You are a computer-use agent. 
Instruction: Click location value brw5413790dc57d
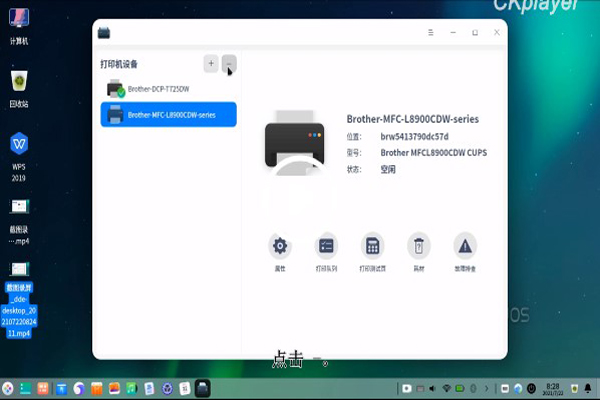pyautogui.click(x=414, y=137)
